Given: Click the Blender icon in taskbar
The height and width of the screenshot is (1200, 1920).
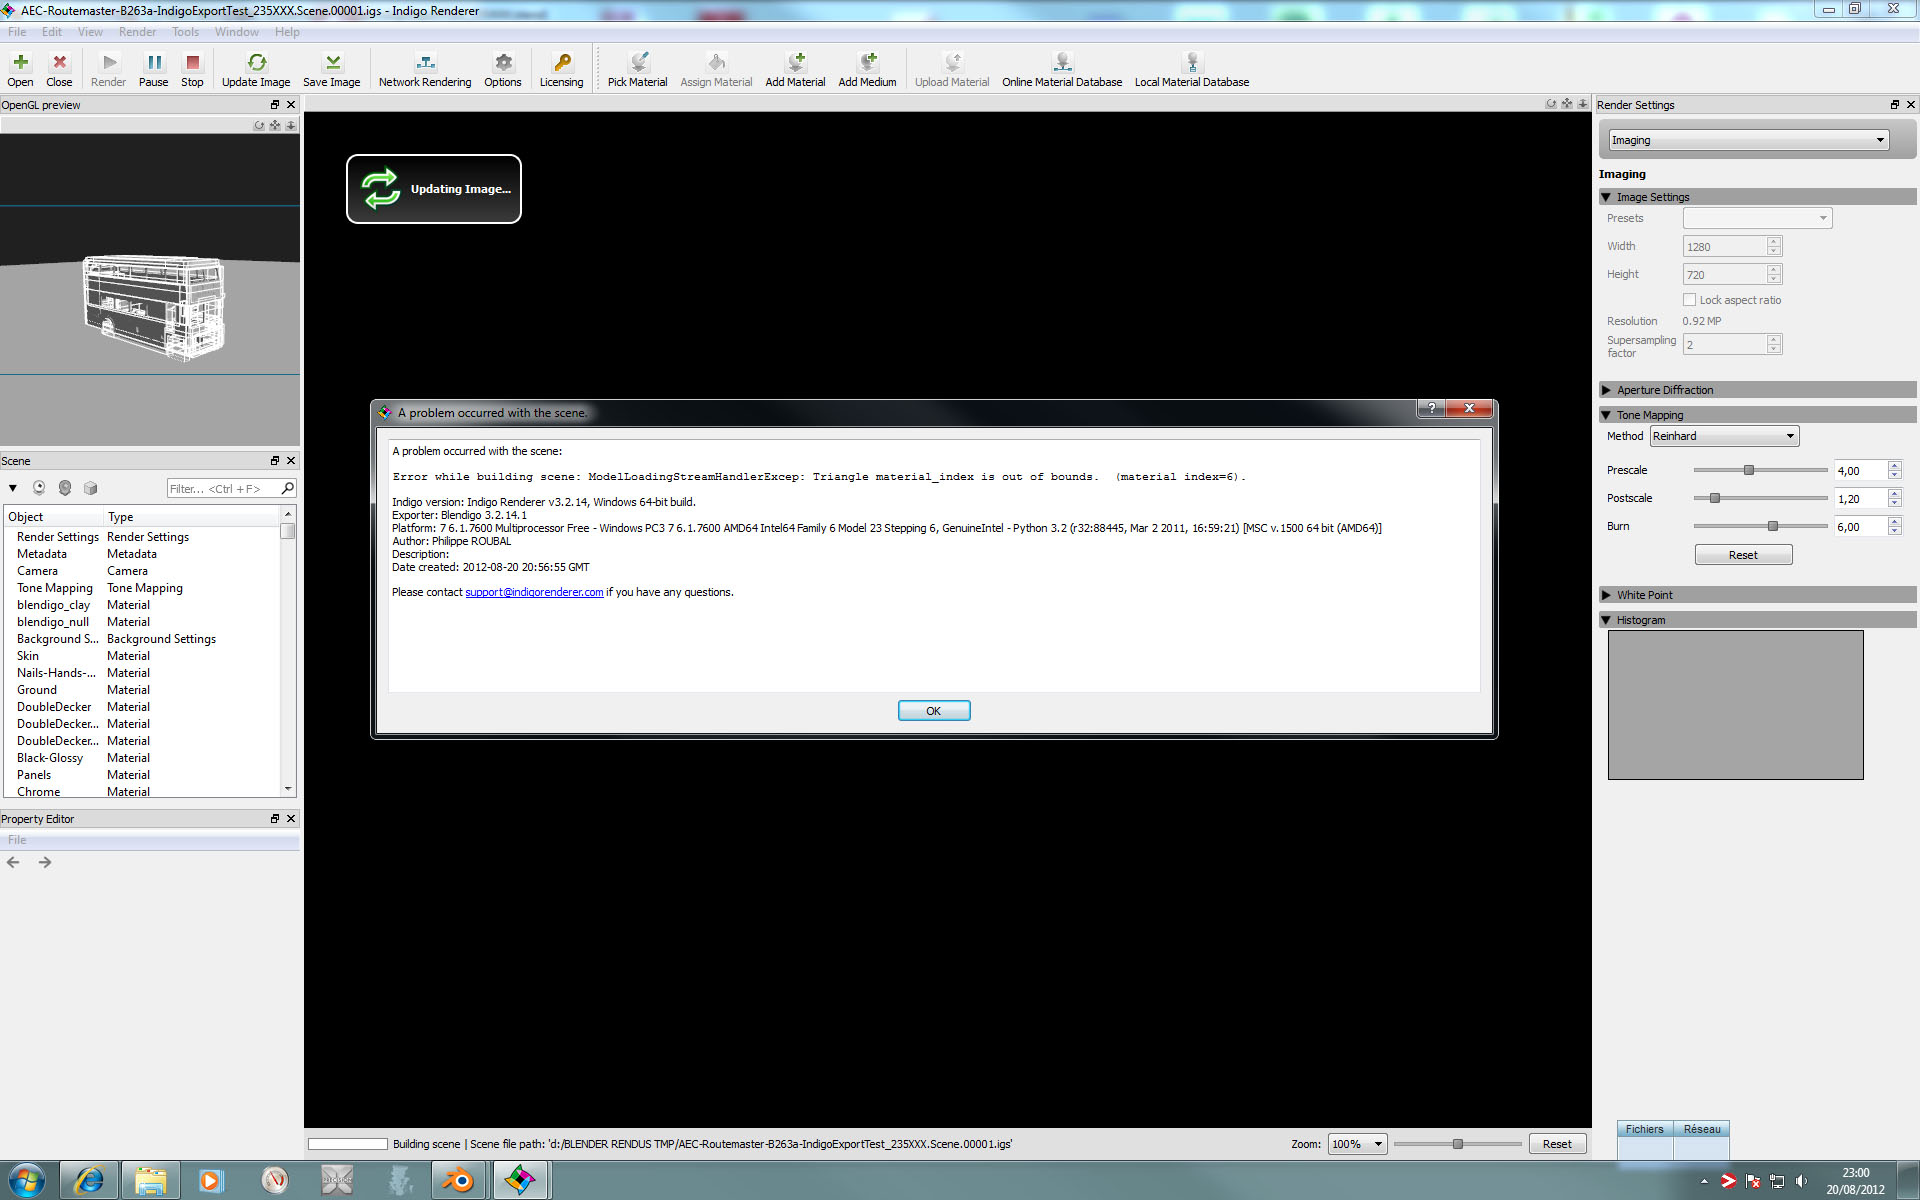Looking at the screenshot, I should coord(459,1181).
